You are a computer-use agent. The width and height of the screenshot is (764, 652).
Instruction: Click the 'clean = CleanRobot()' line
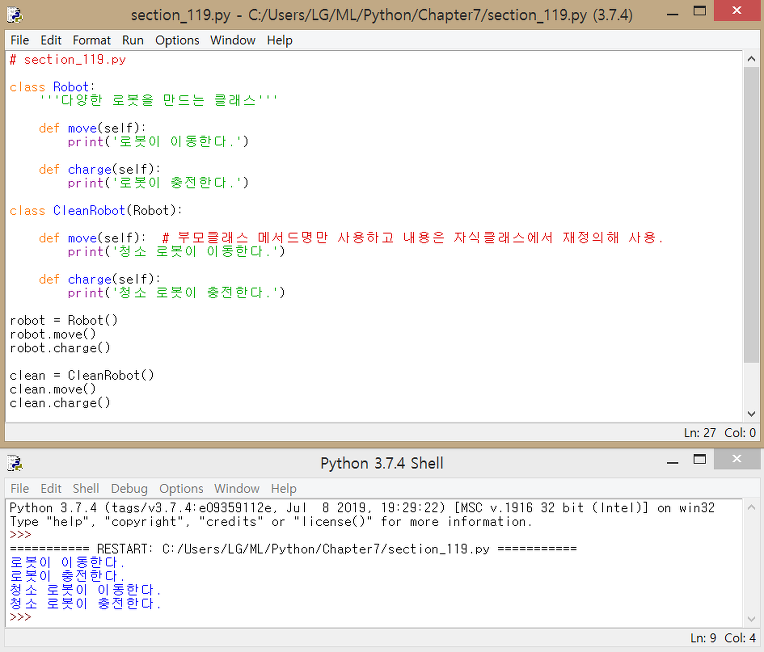pyautogui.click(x=82, y=375)
